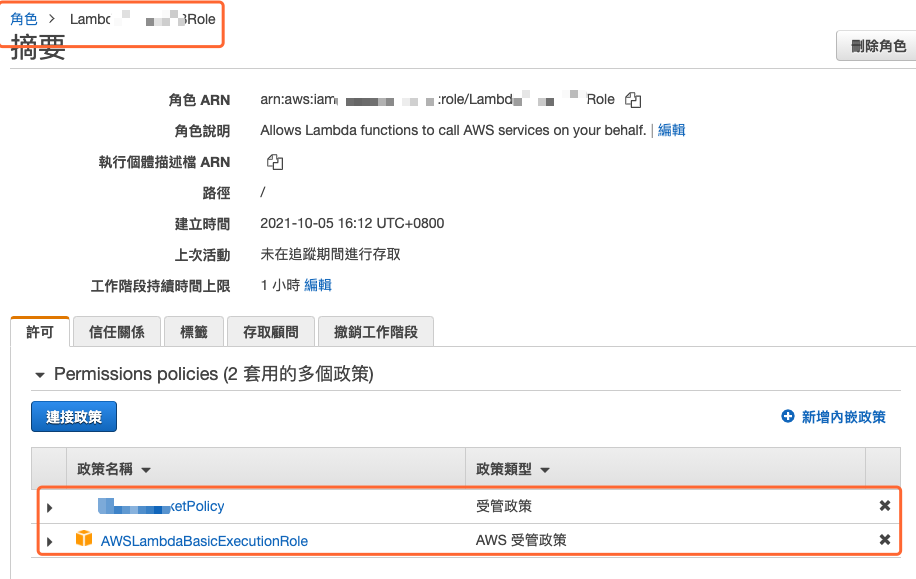
Task: Open the AWSLambdaBasicExecutionRole policy link
Action: click(x=204, y=541)
